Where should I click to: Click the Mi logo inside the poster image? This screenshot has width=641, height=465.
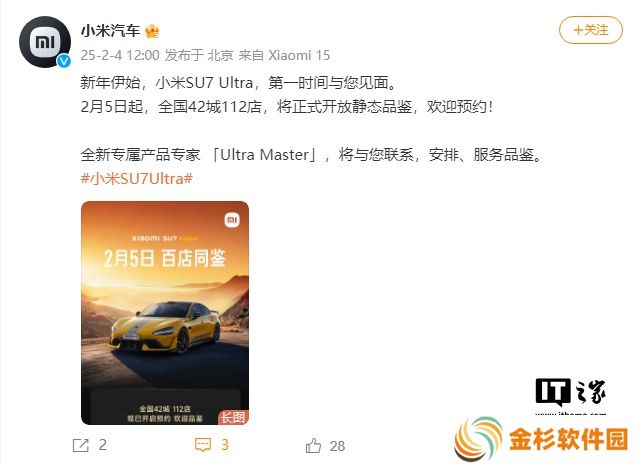(232, 220)
